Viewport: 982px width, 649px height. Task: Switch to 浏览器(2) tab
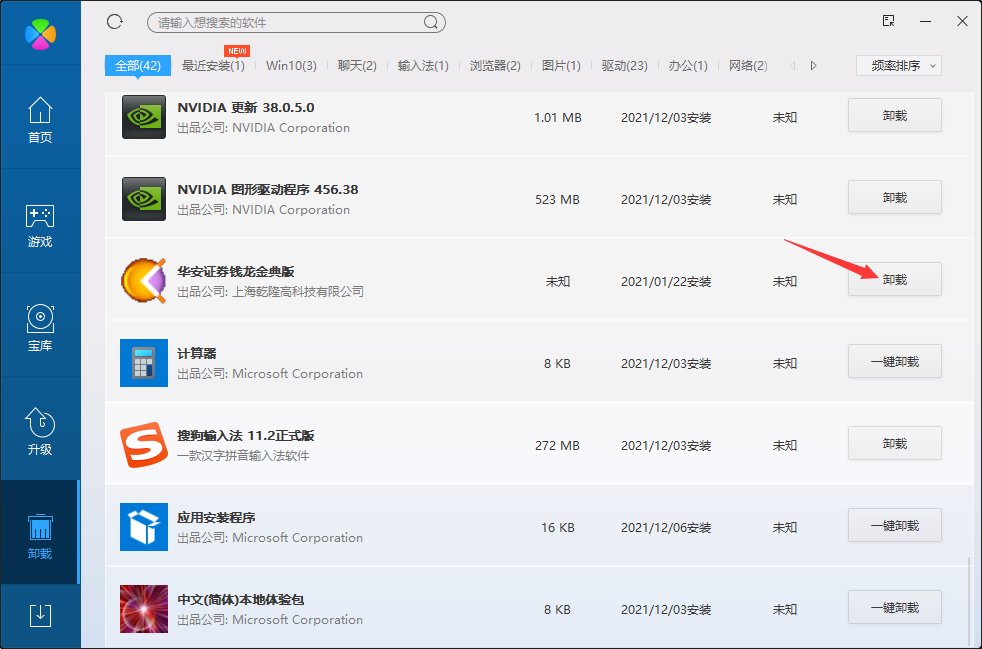pos(495,66)
